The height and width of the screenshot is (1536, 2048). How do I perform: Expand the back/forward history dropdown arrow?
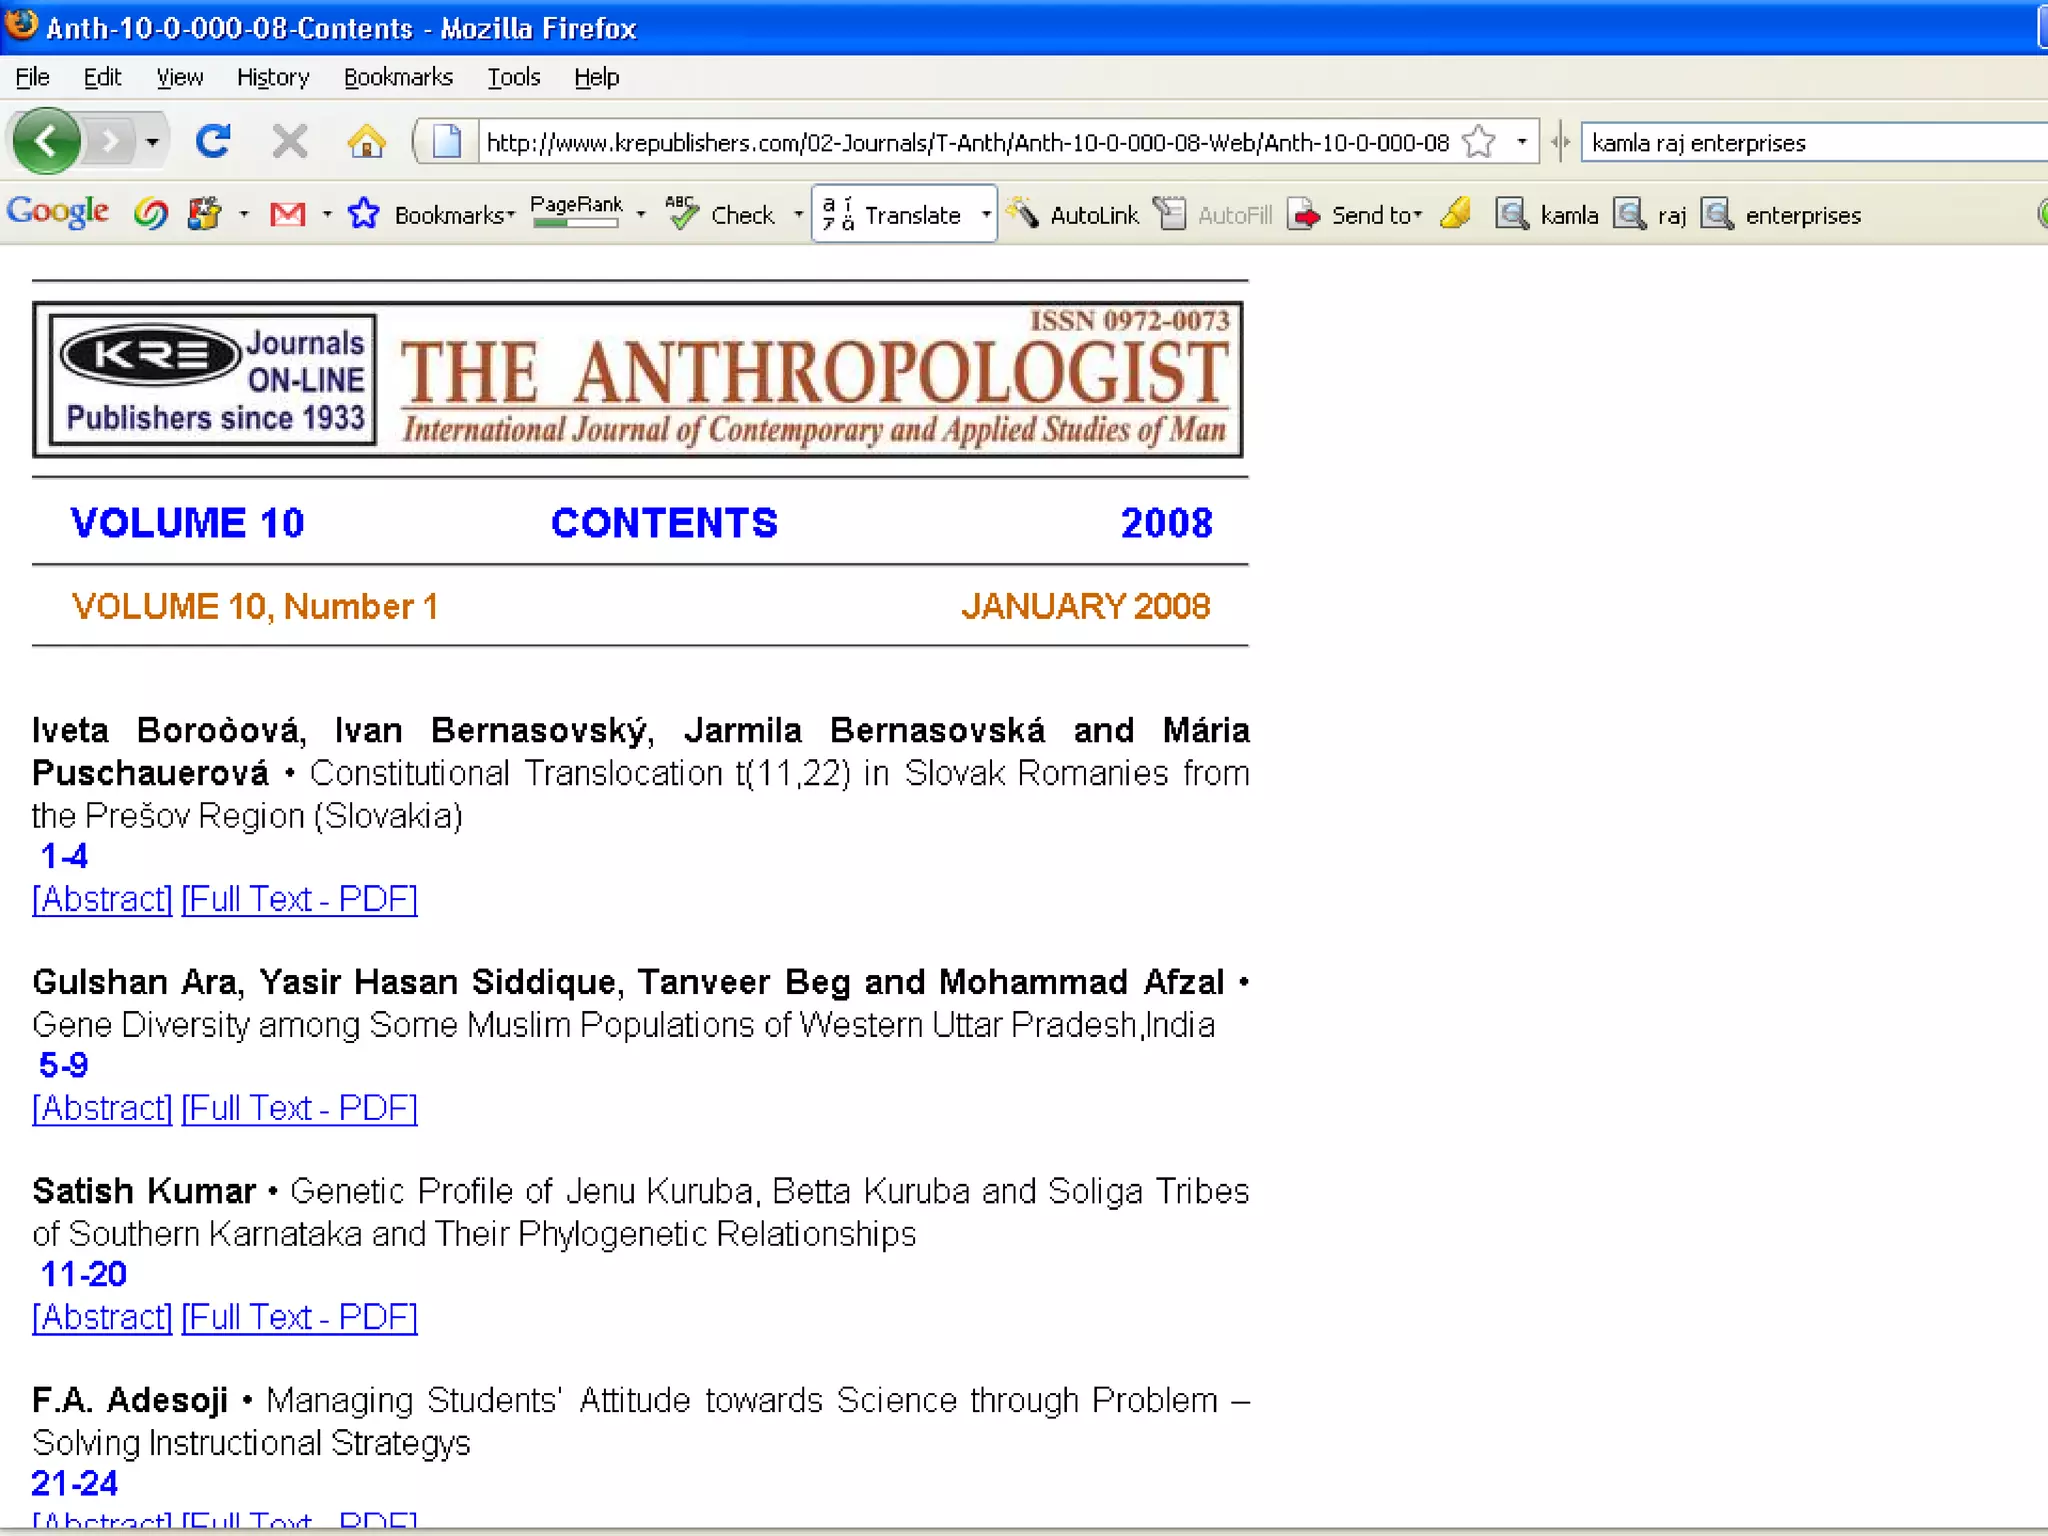[152, 142]
